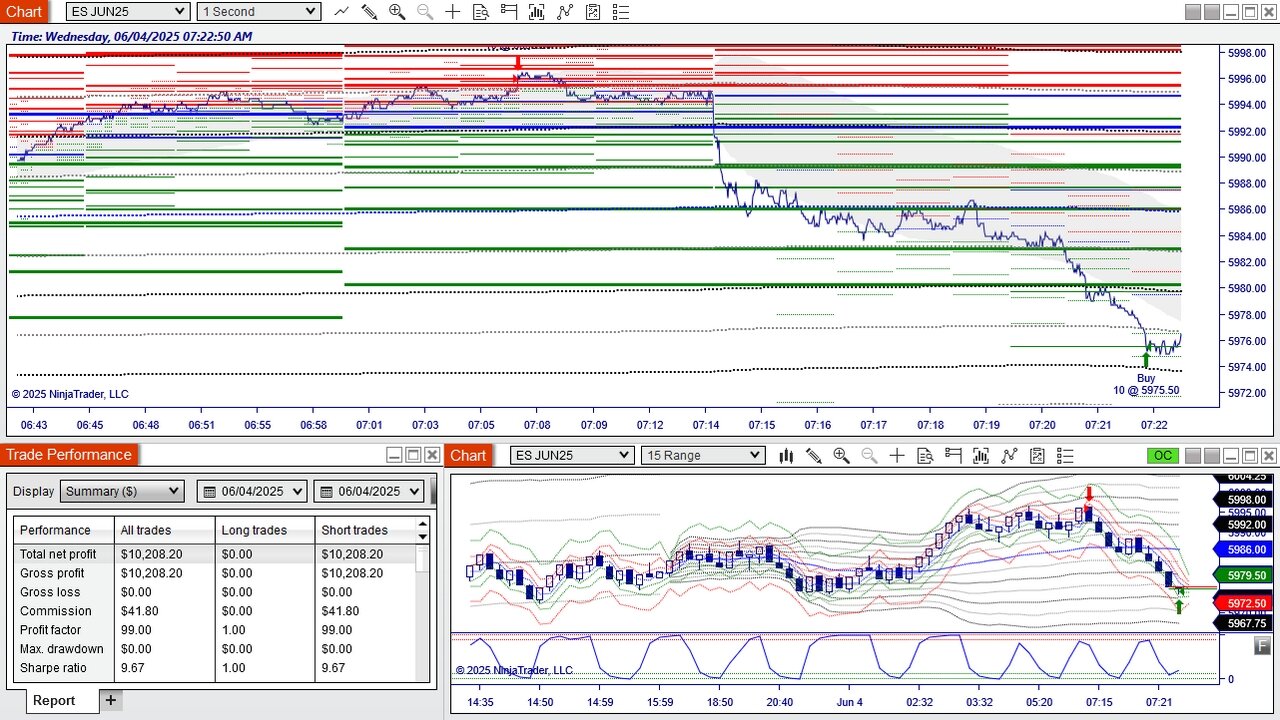The image size is (1280, 720).
Task: Select the crosshair cursor on the 1 Second chart
Action: pos(453,12)
